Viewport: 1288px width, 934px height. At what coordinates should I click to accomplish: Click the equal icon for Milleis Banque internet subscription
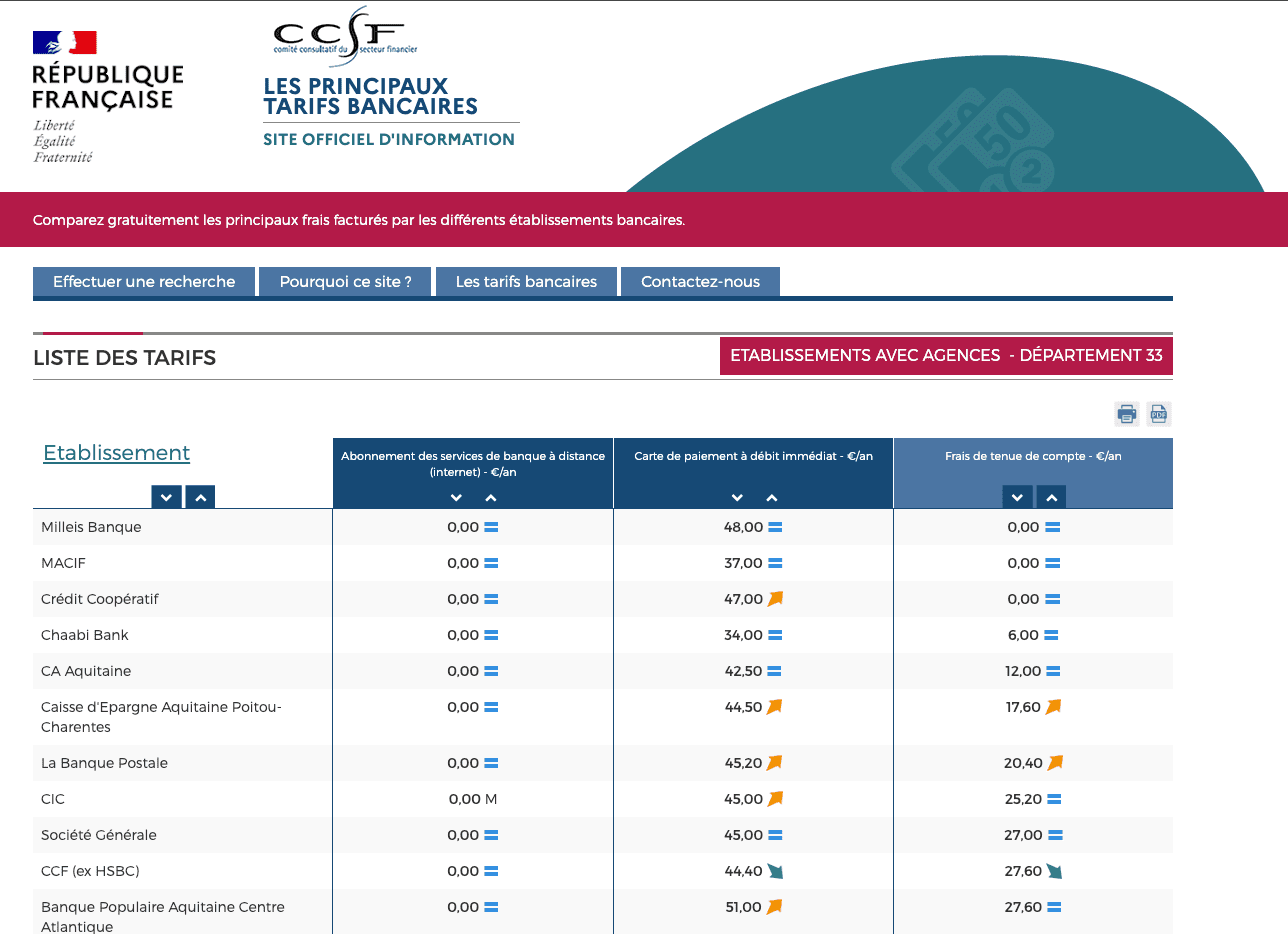491,527
